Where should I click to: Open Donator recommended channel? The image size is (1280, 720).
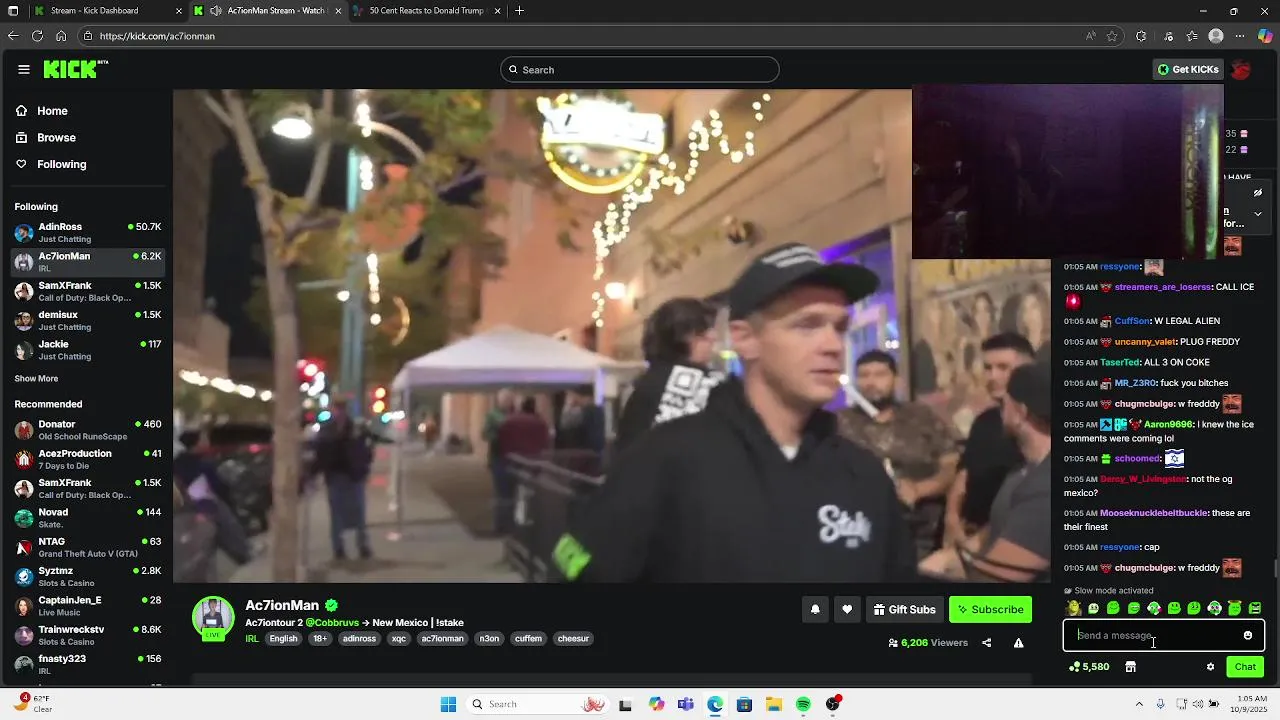(x=88, y=430)
